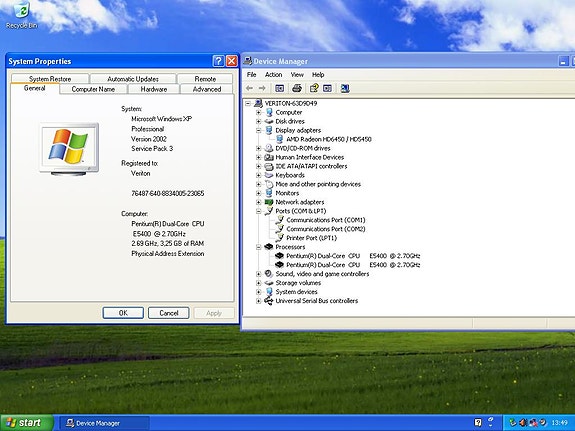Select the Storage volumes icon

pyautogui.click(x=269, y=283)
